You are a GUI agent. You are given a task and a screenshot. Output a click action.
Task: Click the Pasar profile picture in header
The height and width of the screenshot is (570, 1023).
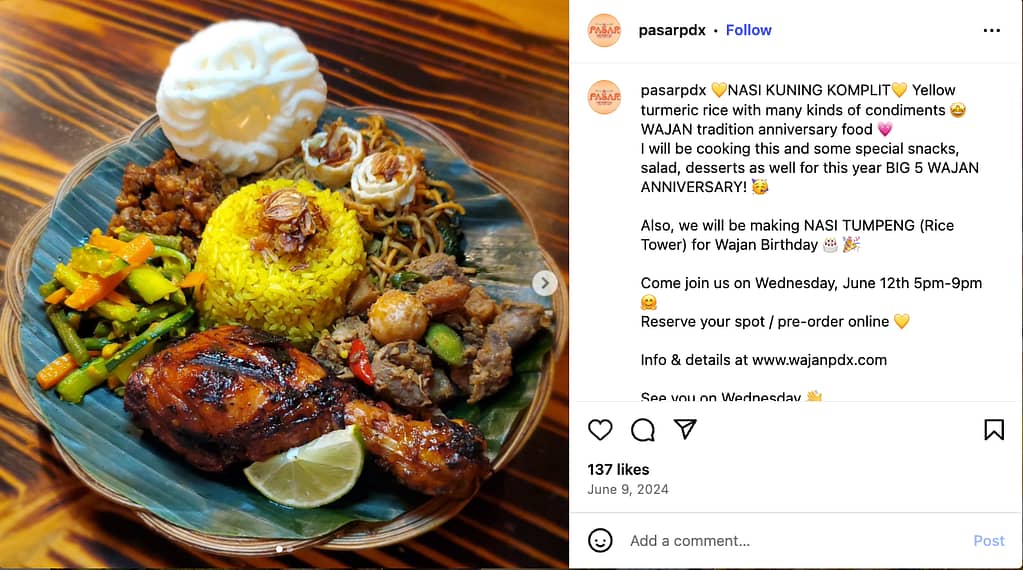(x=604, y=31)
